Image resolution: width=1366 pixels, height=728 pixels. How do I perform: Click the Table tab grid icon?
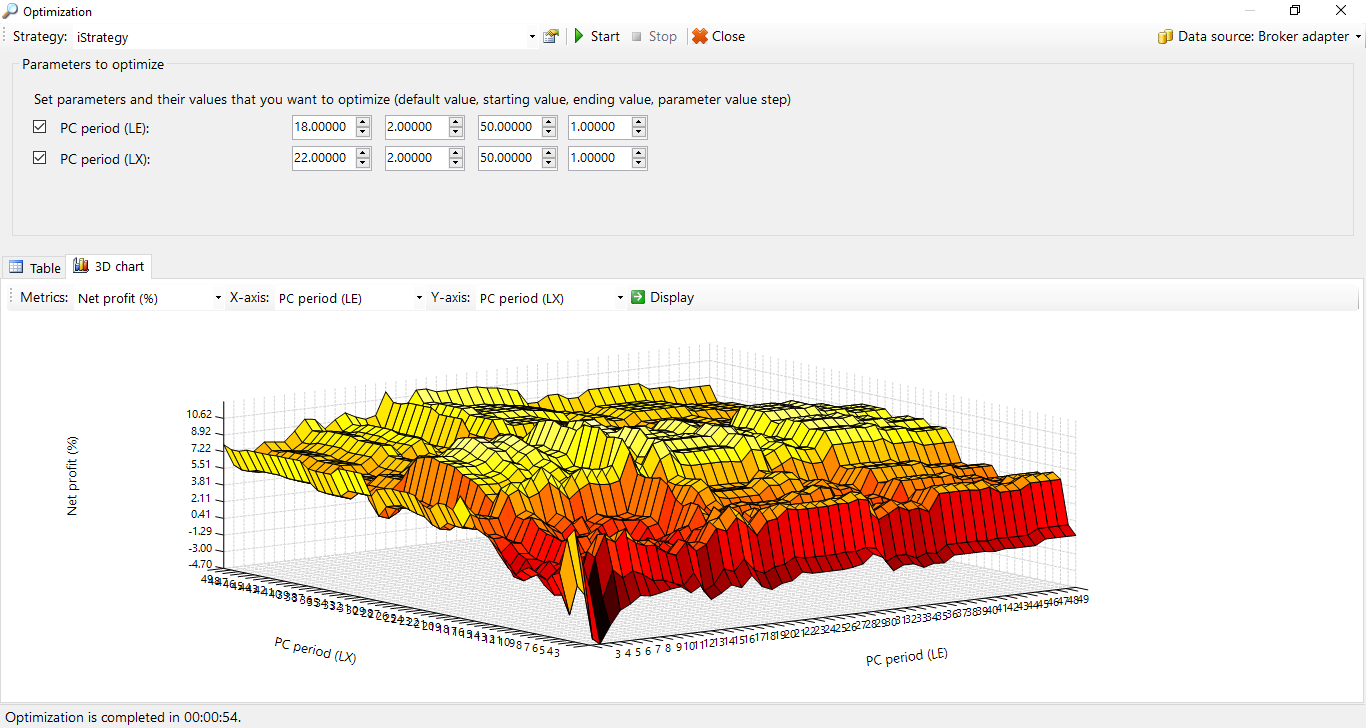coord(16,267)
